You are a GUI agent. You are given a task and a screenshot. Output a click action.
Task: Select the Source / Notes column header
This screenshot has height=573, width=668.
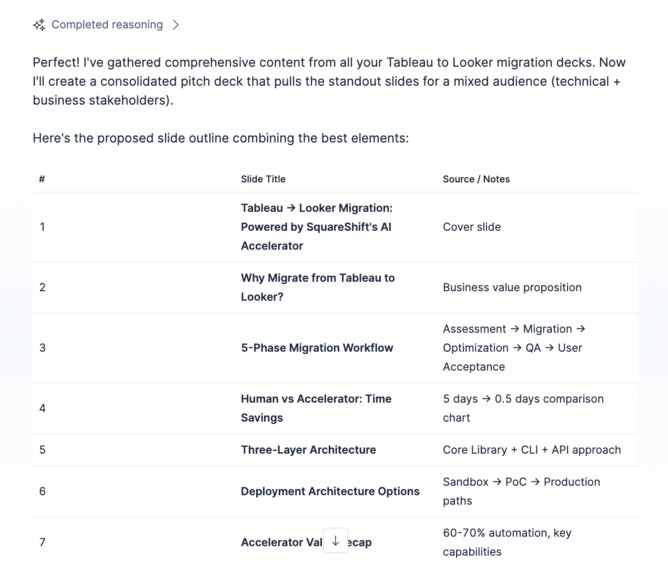pos(476,179)
